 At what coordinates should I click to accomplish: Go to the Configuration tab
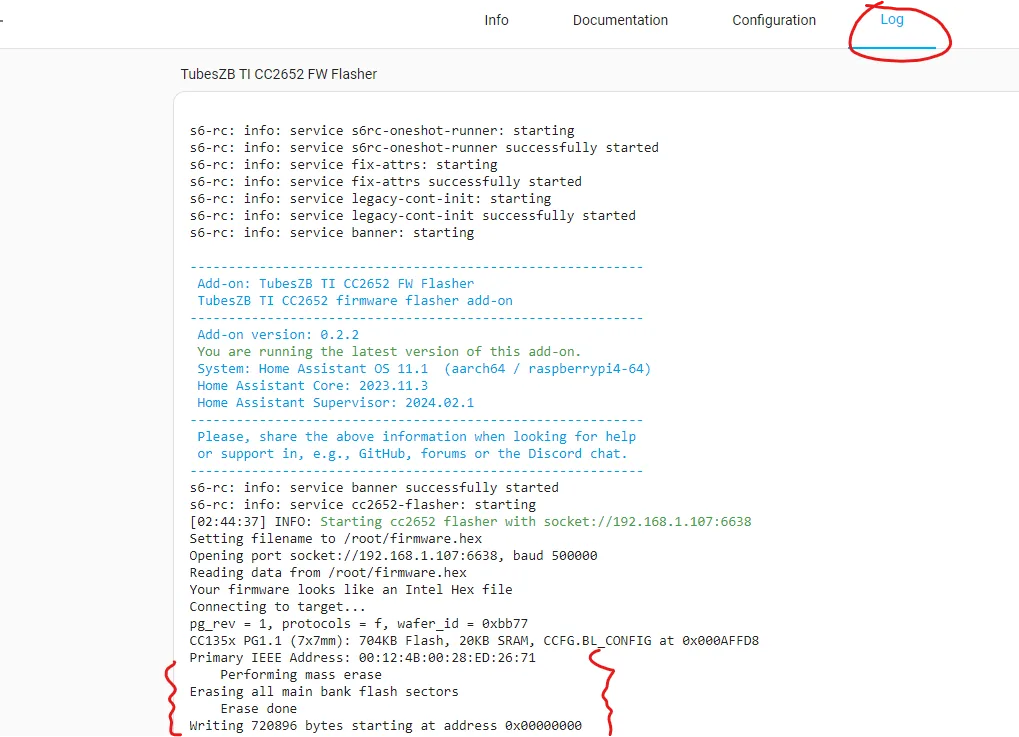coord(773,20)
